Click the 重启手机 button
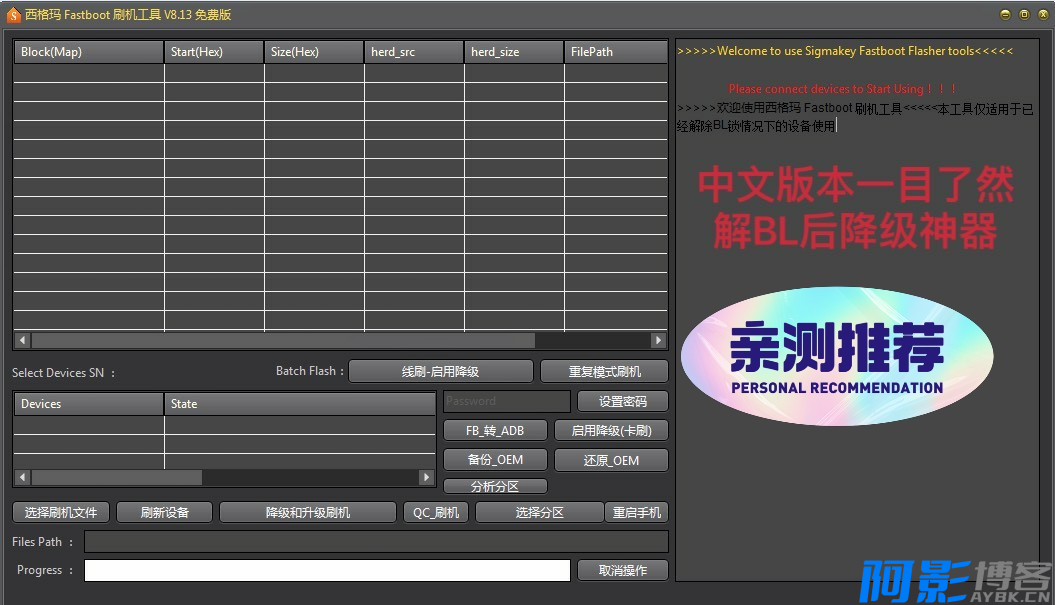 (x=636, y=512)
